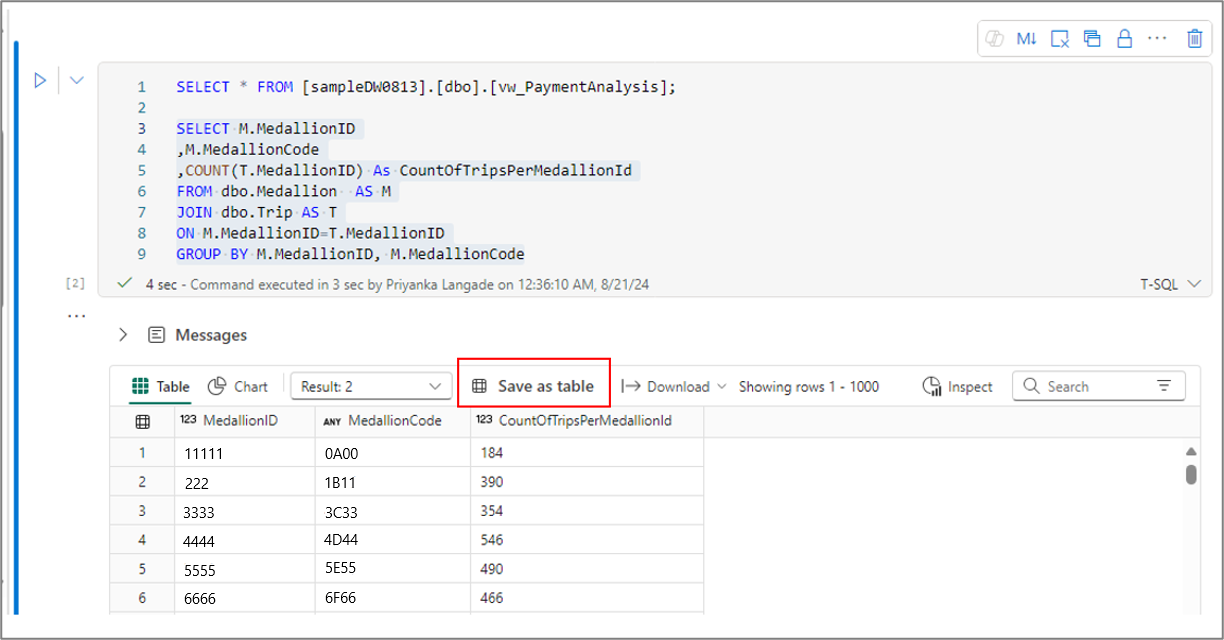1224x640 pixels.
Task: Click the cell containing 3333
Action: pyautogui.click(x=244, y=511)
